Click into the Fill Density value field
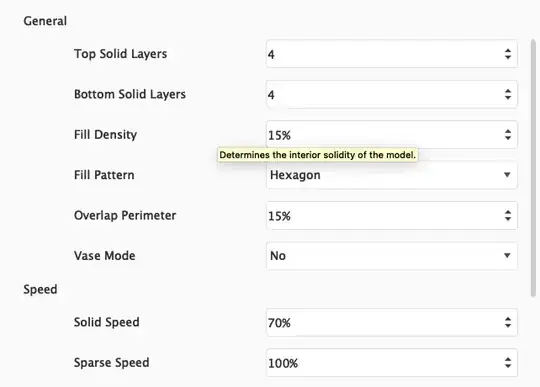Screen dimensions: 540x387 point(392,135)
